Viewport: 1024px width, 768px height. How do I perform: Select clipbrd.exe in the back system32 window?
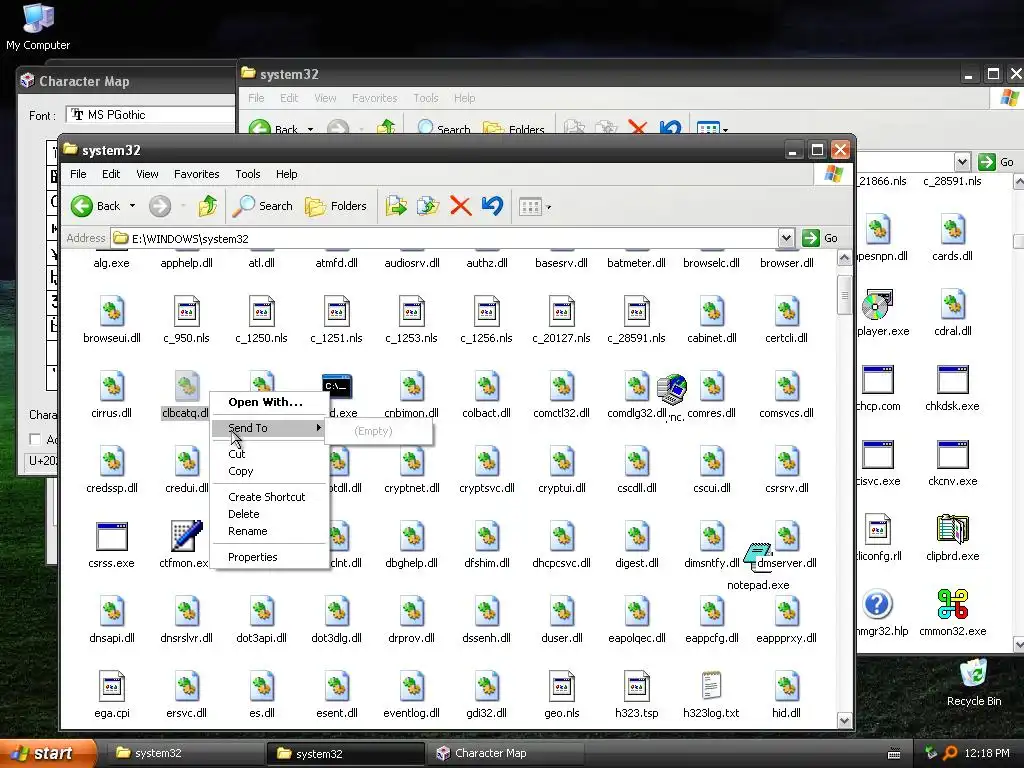[x=952, y=530]
